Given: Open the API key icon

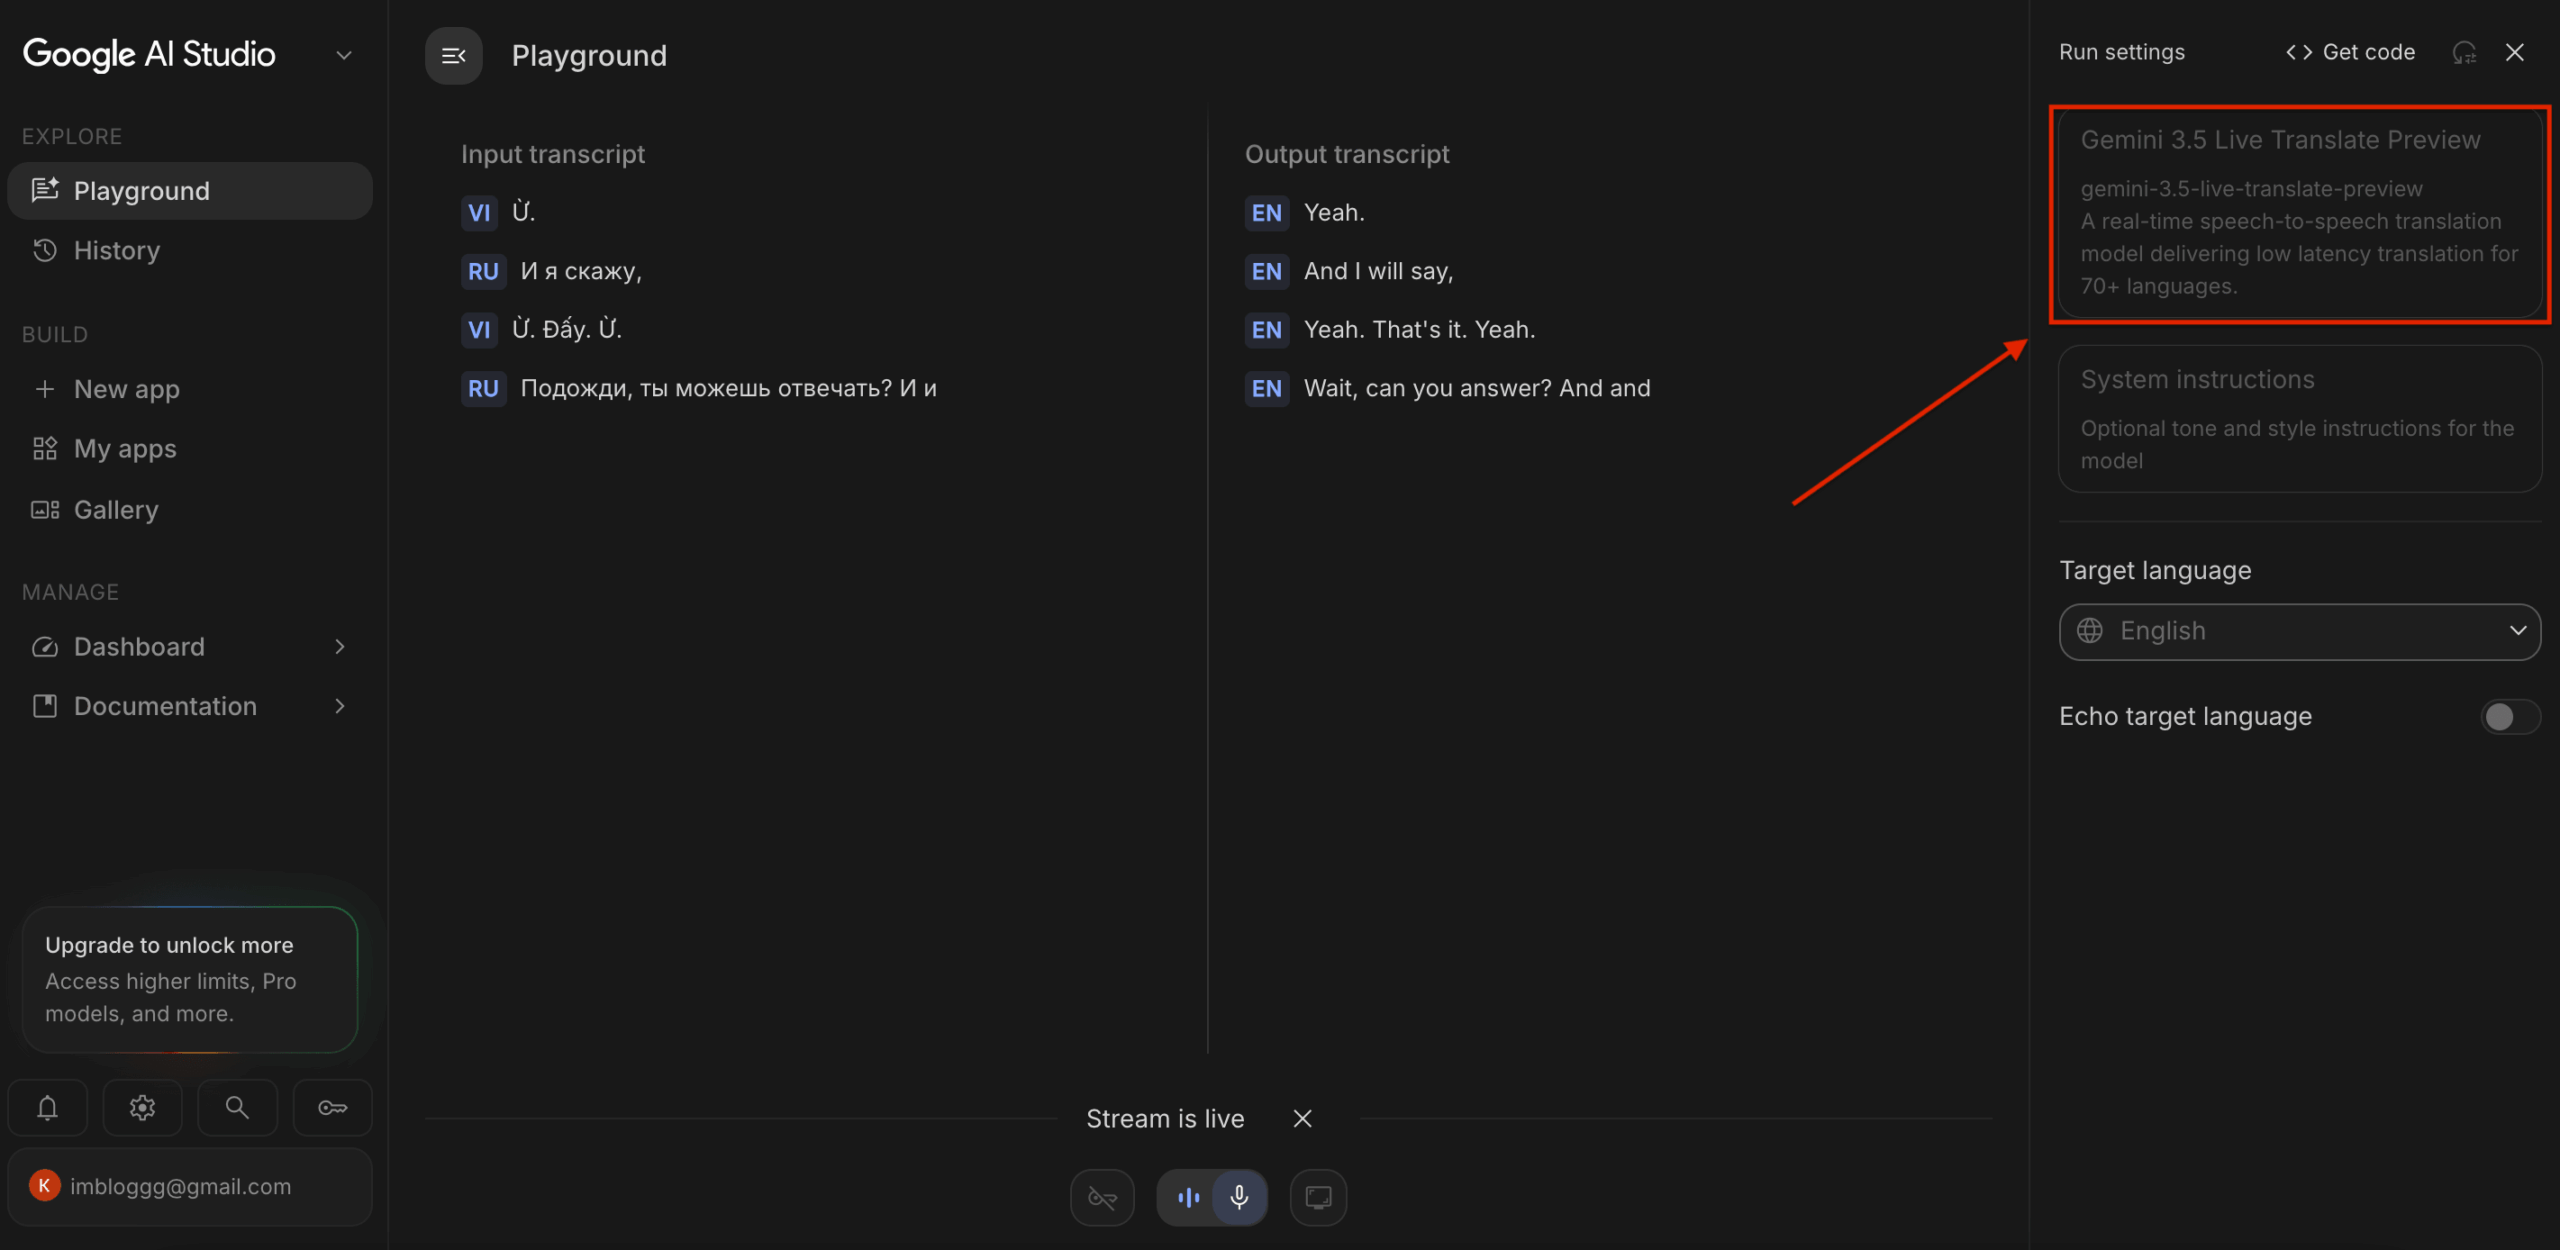Looking at the screenshot, I should coord(332,1108).
